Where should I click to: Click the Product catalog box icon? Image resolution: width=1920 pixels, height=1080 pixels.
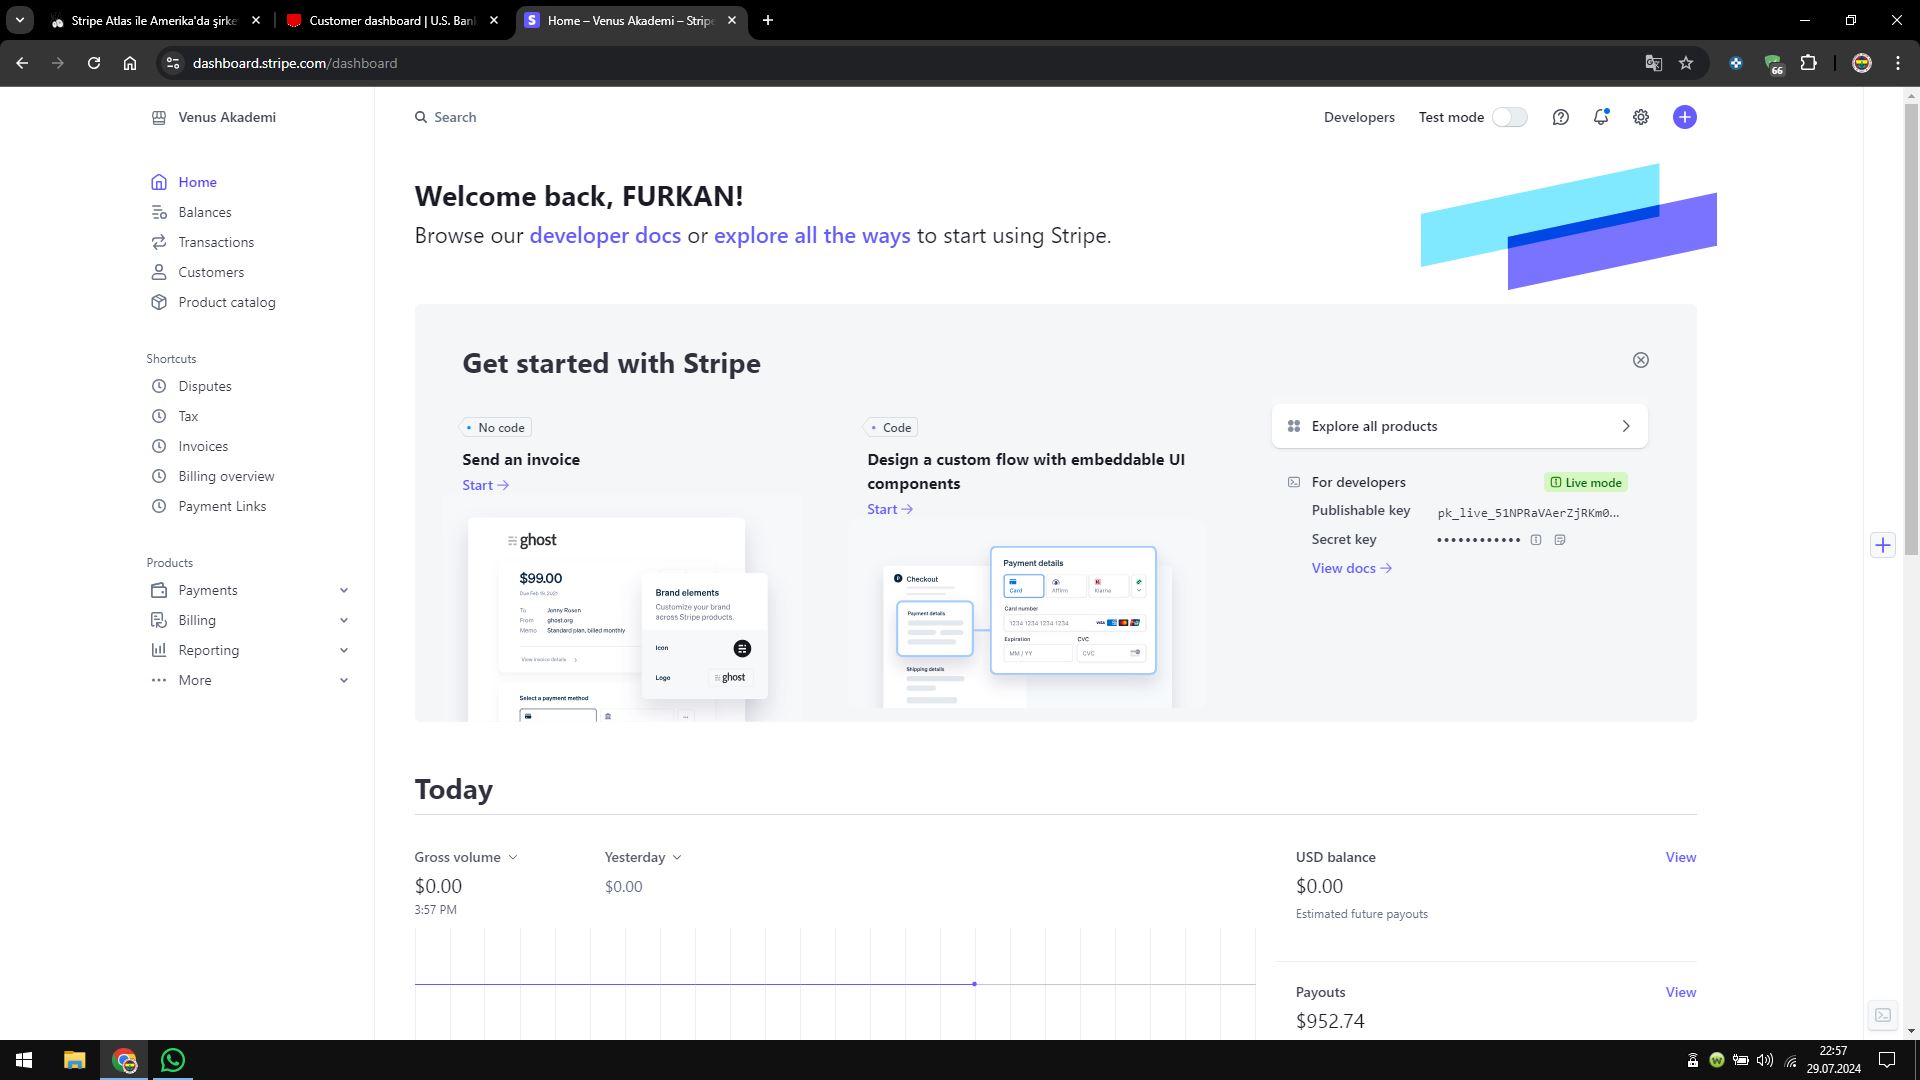158,302
